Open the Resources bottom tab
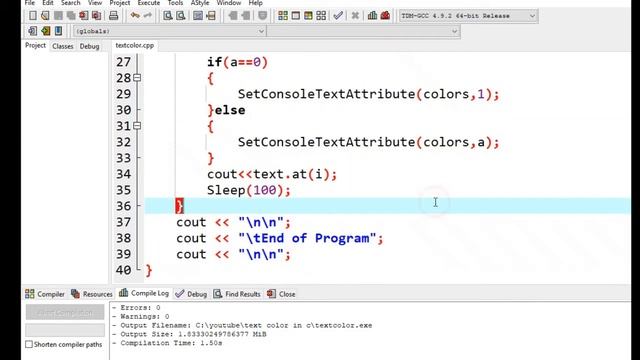 [91, 294]
